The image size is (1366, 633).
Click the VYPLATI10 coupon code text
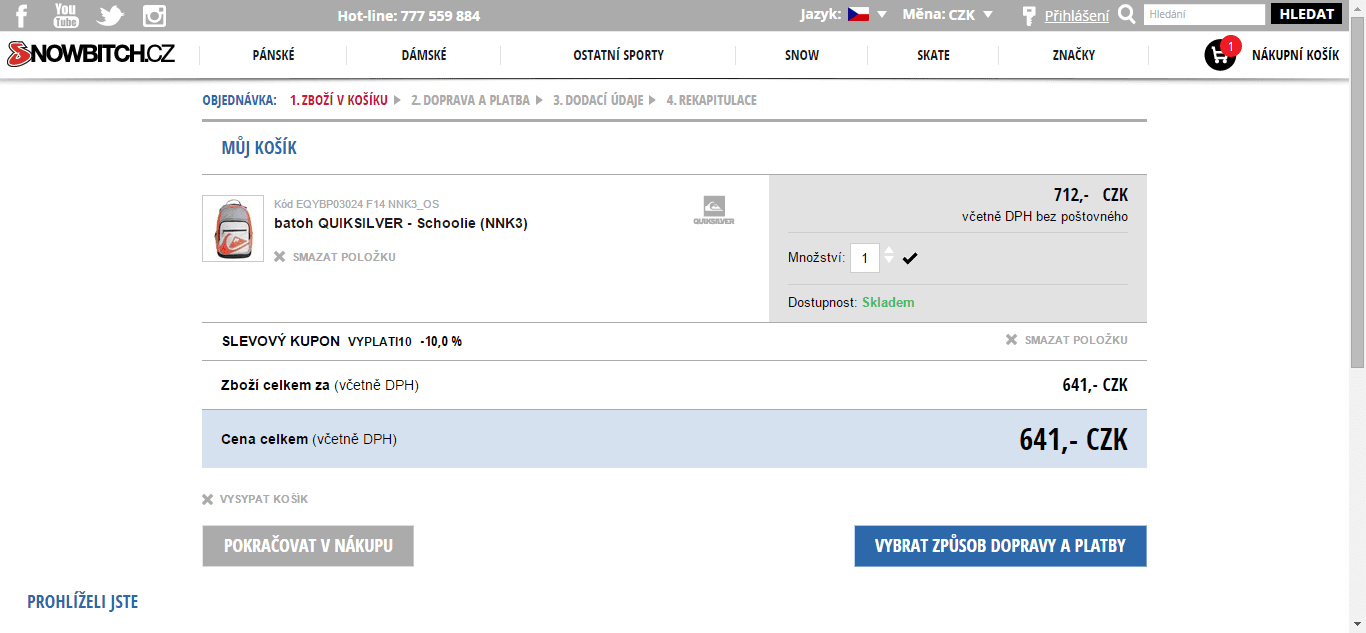[380, 341]
